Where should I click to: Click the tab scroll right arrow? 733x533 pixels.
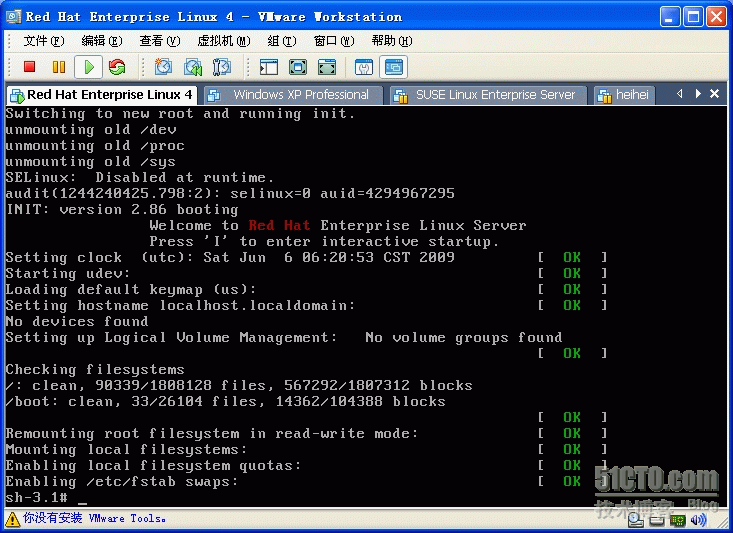coord(698,94)
